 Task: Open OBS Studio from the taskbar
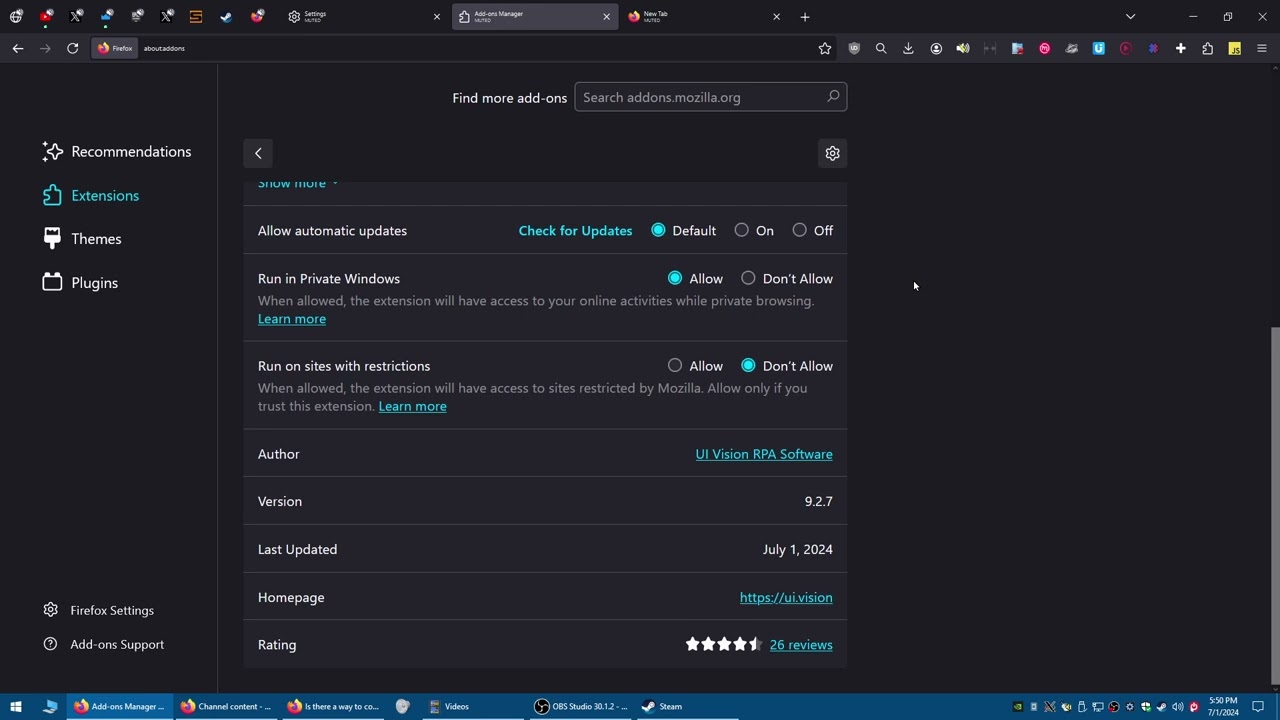click(x=581, y=706)
